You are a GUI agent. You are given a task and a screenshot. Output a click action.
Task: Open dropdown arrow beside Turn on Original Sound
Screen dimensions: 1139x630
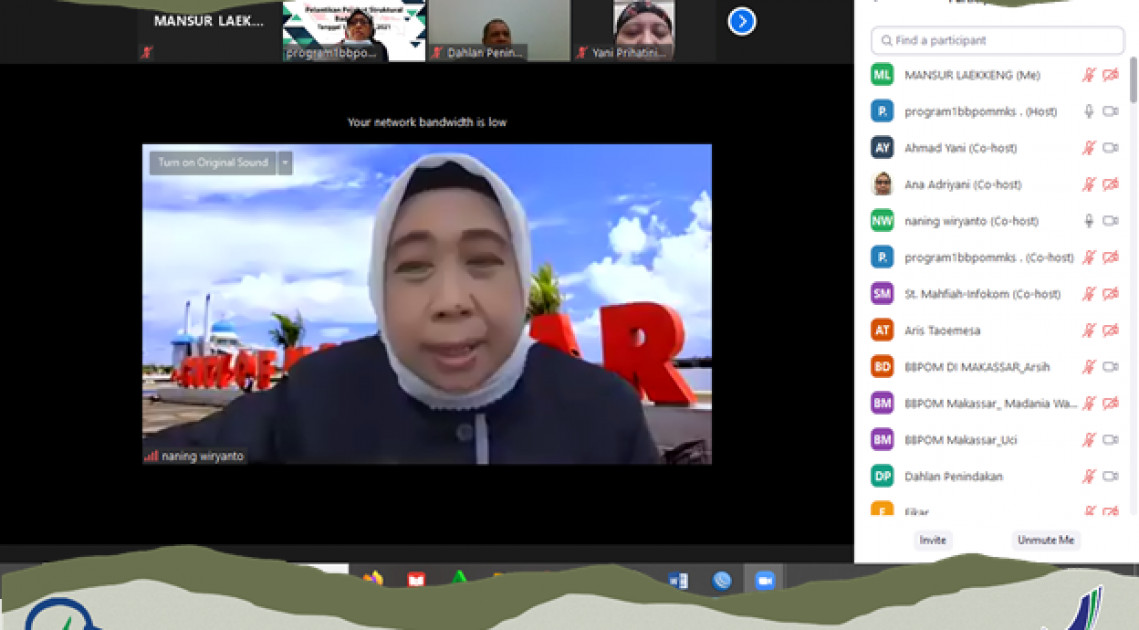pyautogui.click(x=285, y=163)
